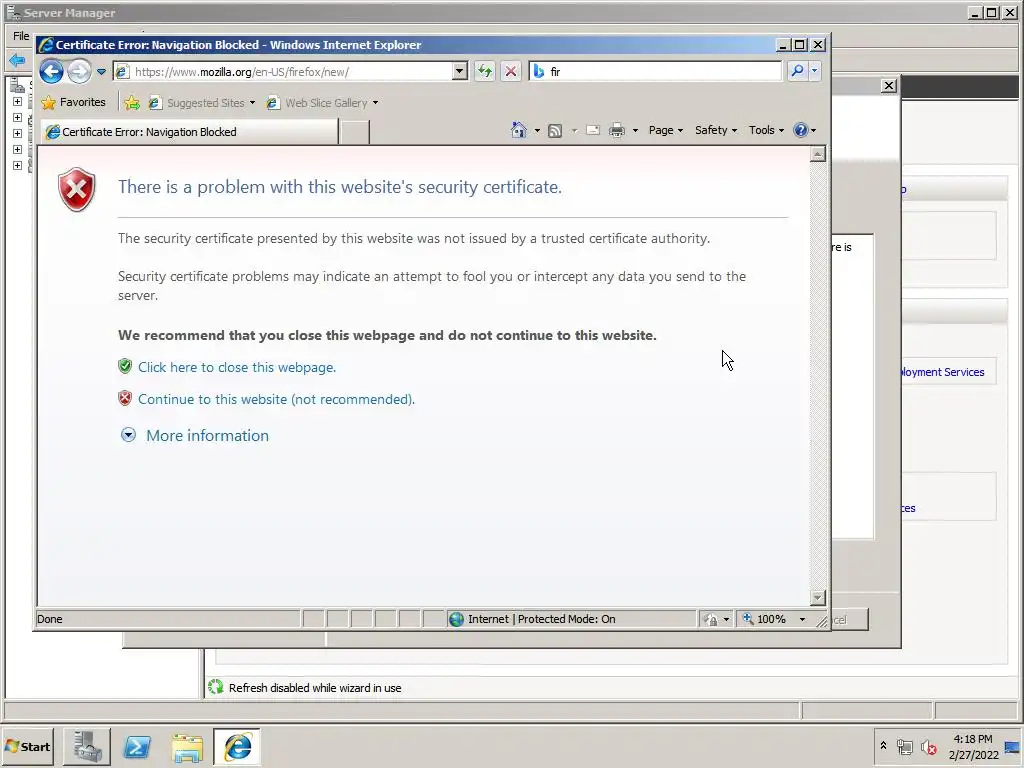This screenshot has width=1024, height=768.
Task: Open the Home button dropdown arrow
Action: pyautogui.click(x=537, y=131)
